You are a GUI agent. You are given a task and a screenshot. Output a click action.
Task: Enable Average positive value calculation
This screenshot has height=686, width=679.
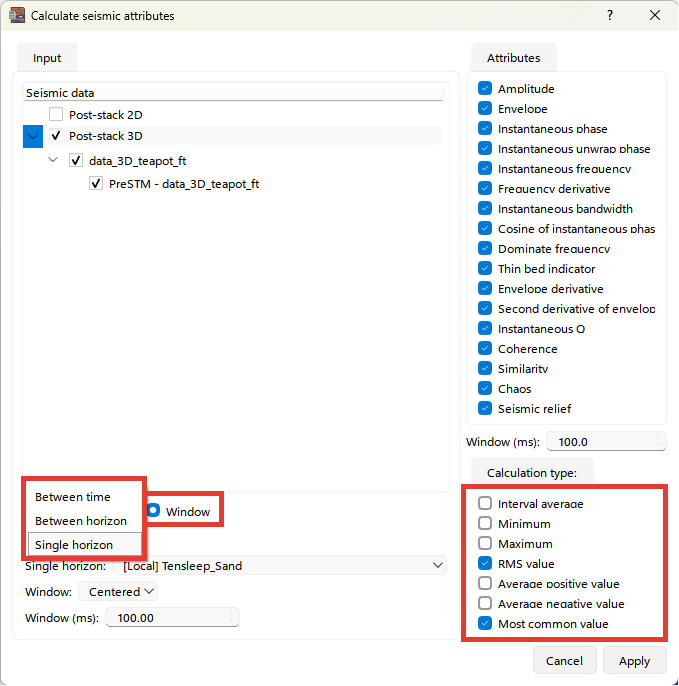pyautogui.click(x=485, y=584)
